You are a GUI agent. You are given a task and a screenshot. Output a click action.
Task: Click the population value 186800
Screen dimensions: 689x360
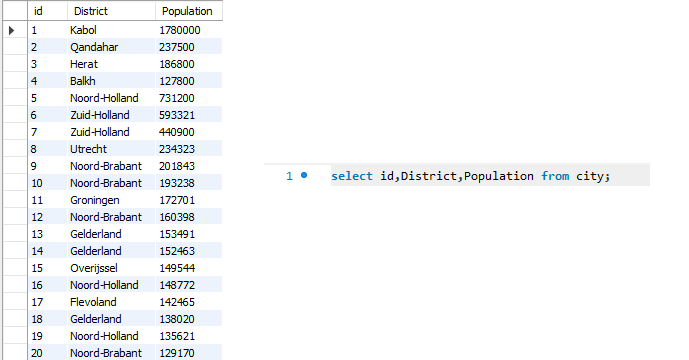tap(177, 64)
